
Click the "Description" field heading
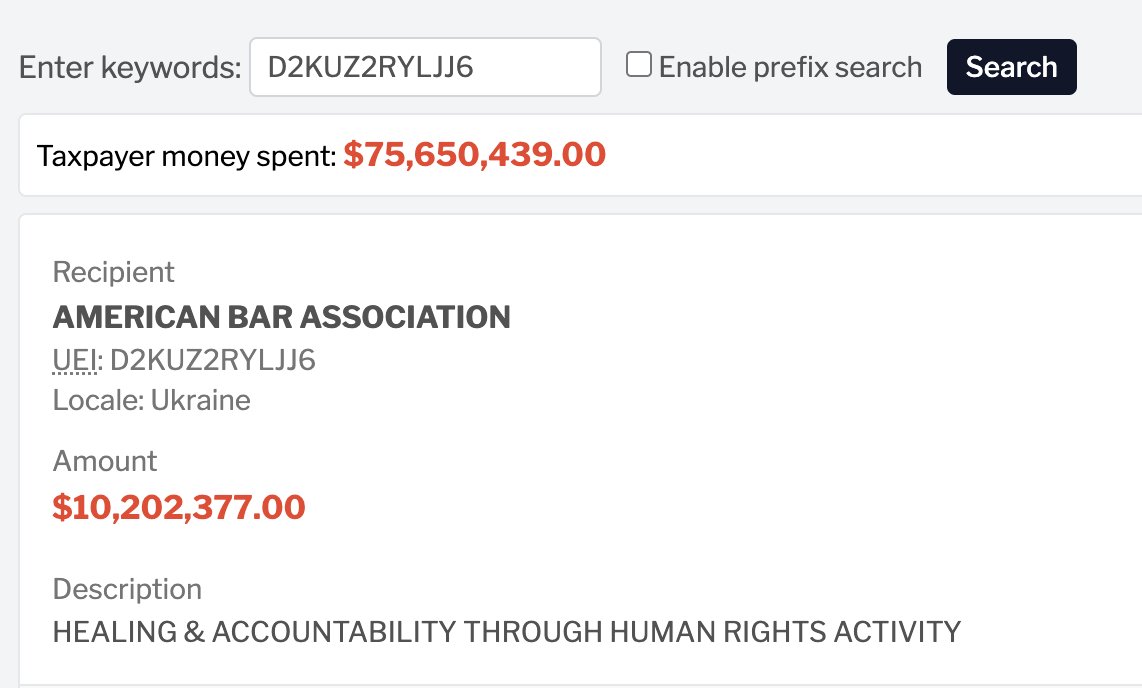point(127,589)
